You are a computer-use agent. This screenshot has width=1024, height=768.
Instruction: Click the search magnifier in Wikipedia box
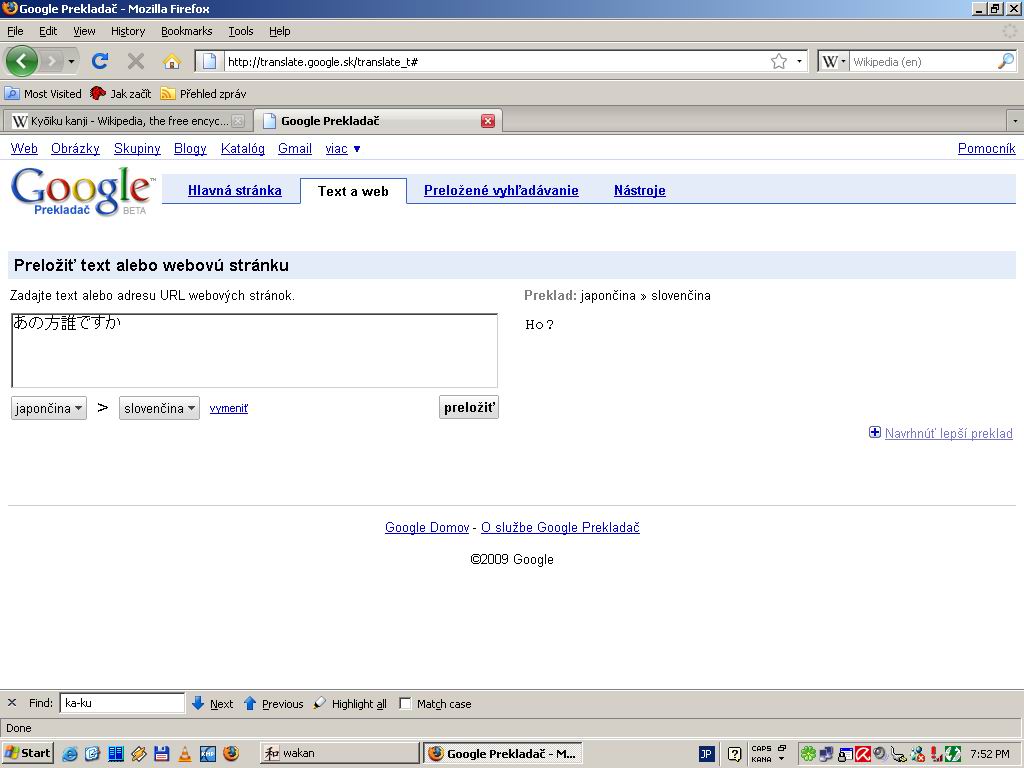1006,61
